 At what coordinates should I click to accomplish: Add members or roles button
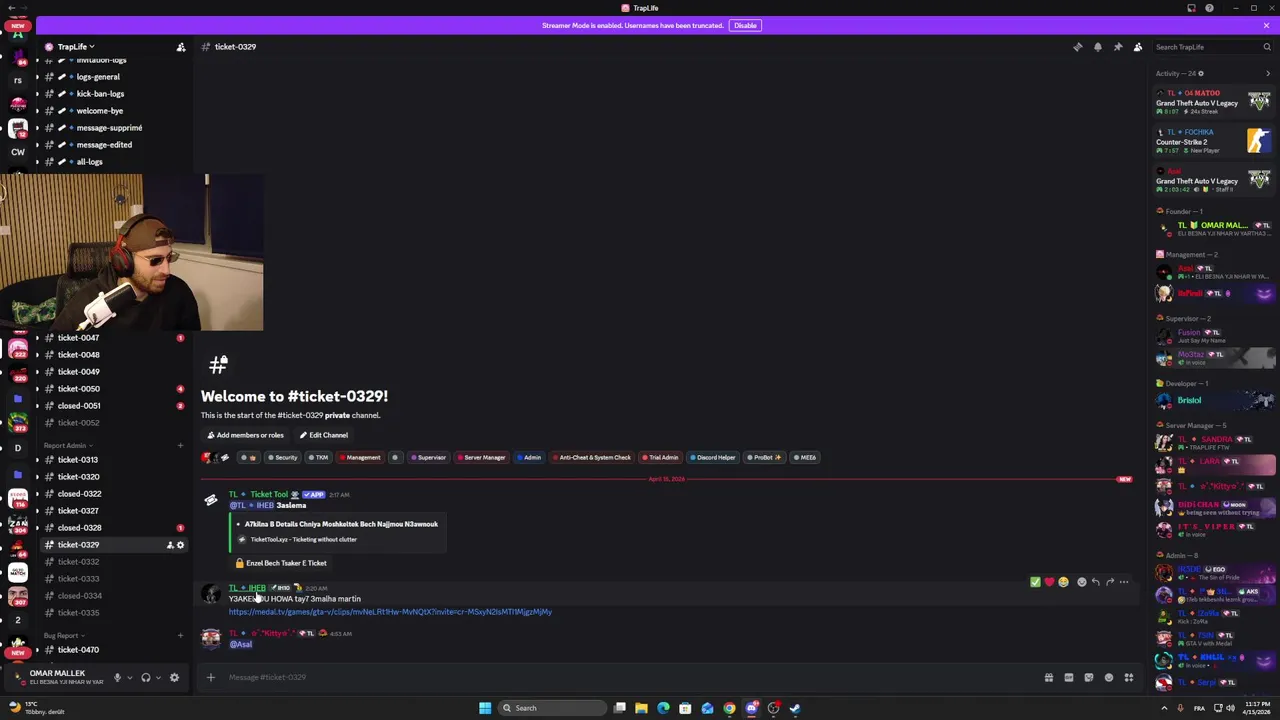click(245, 435)
